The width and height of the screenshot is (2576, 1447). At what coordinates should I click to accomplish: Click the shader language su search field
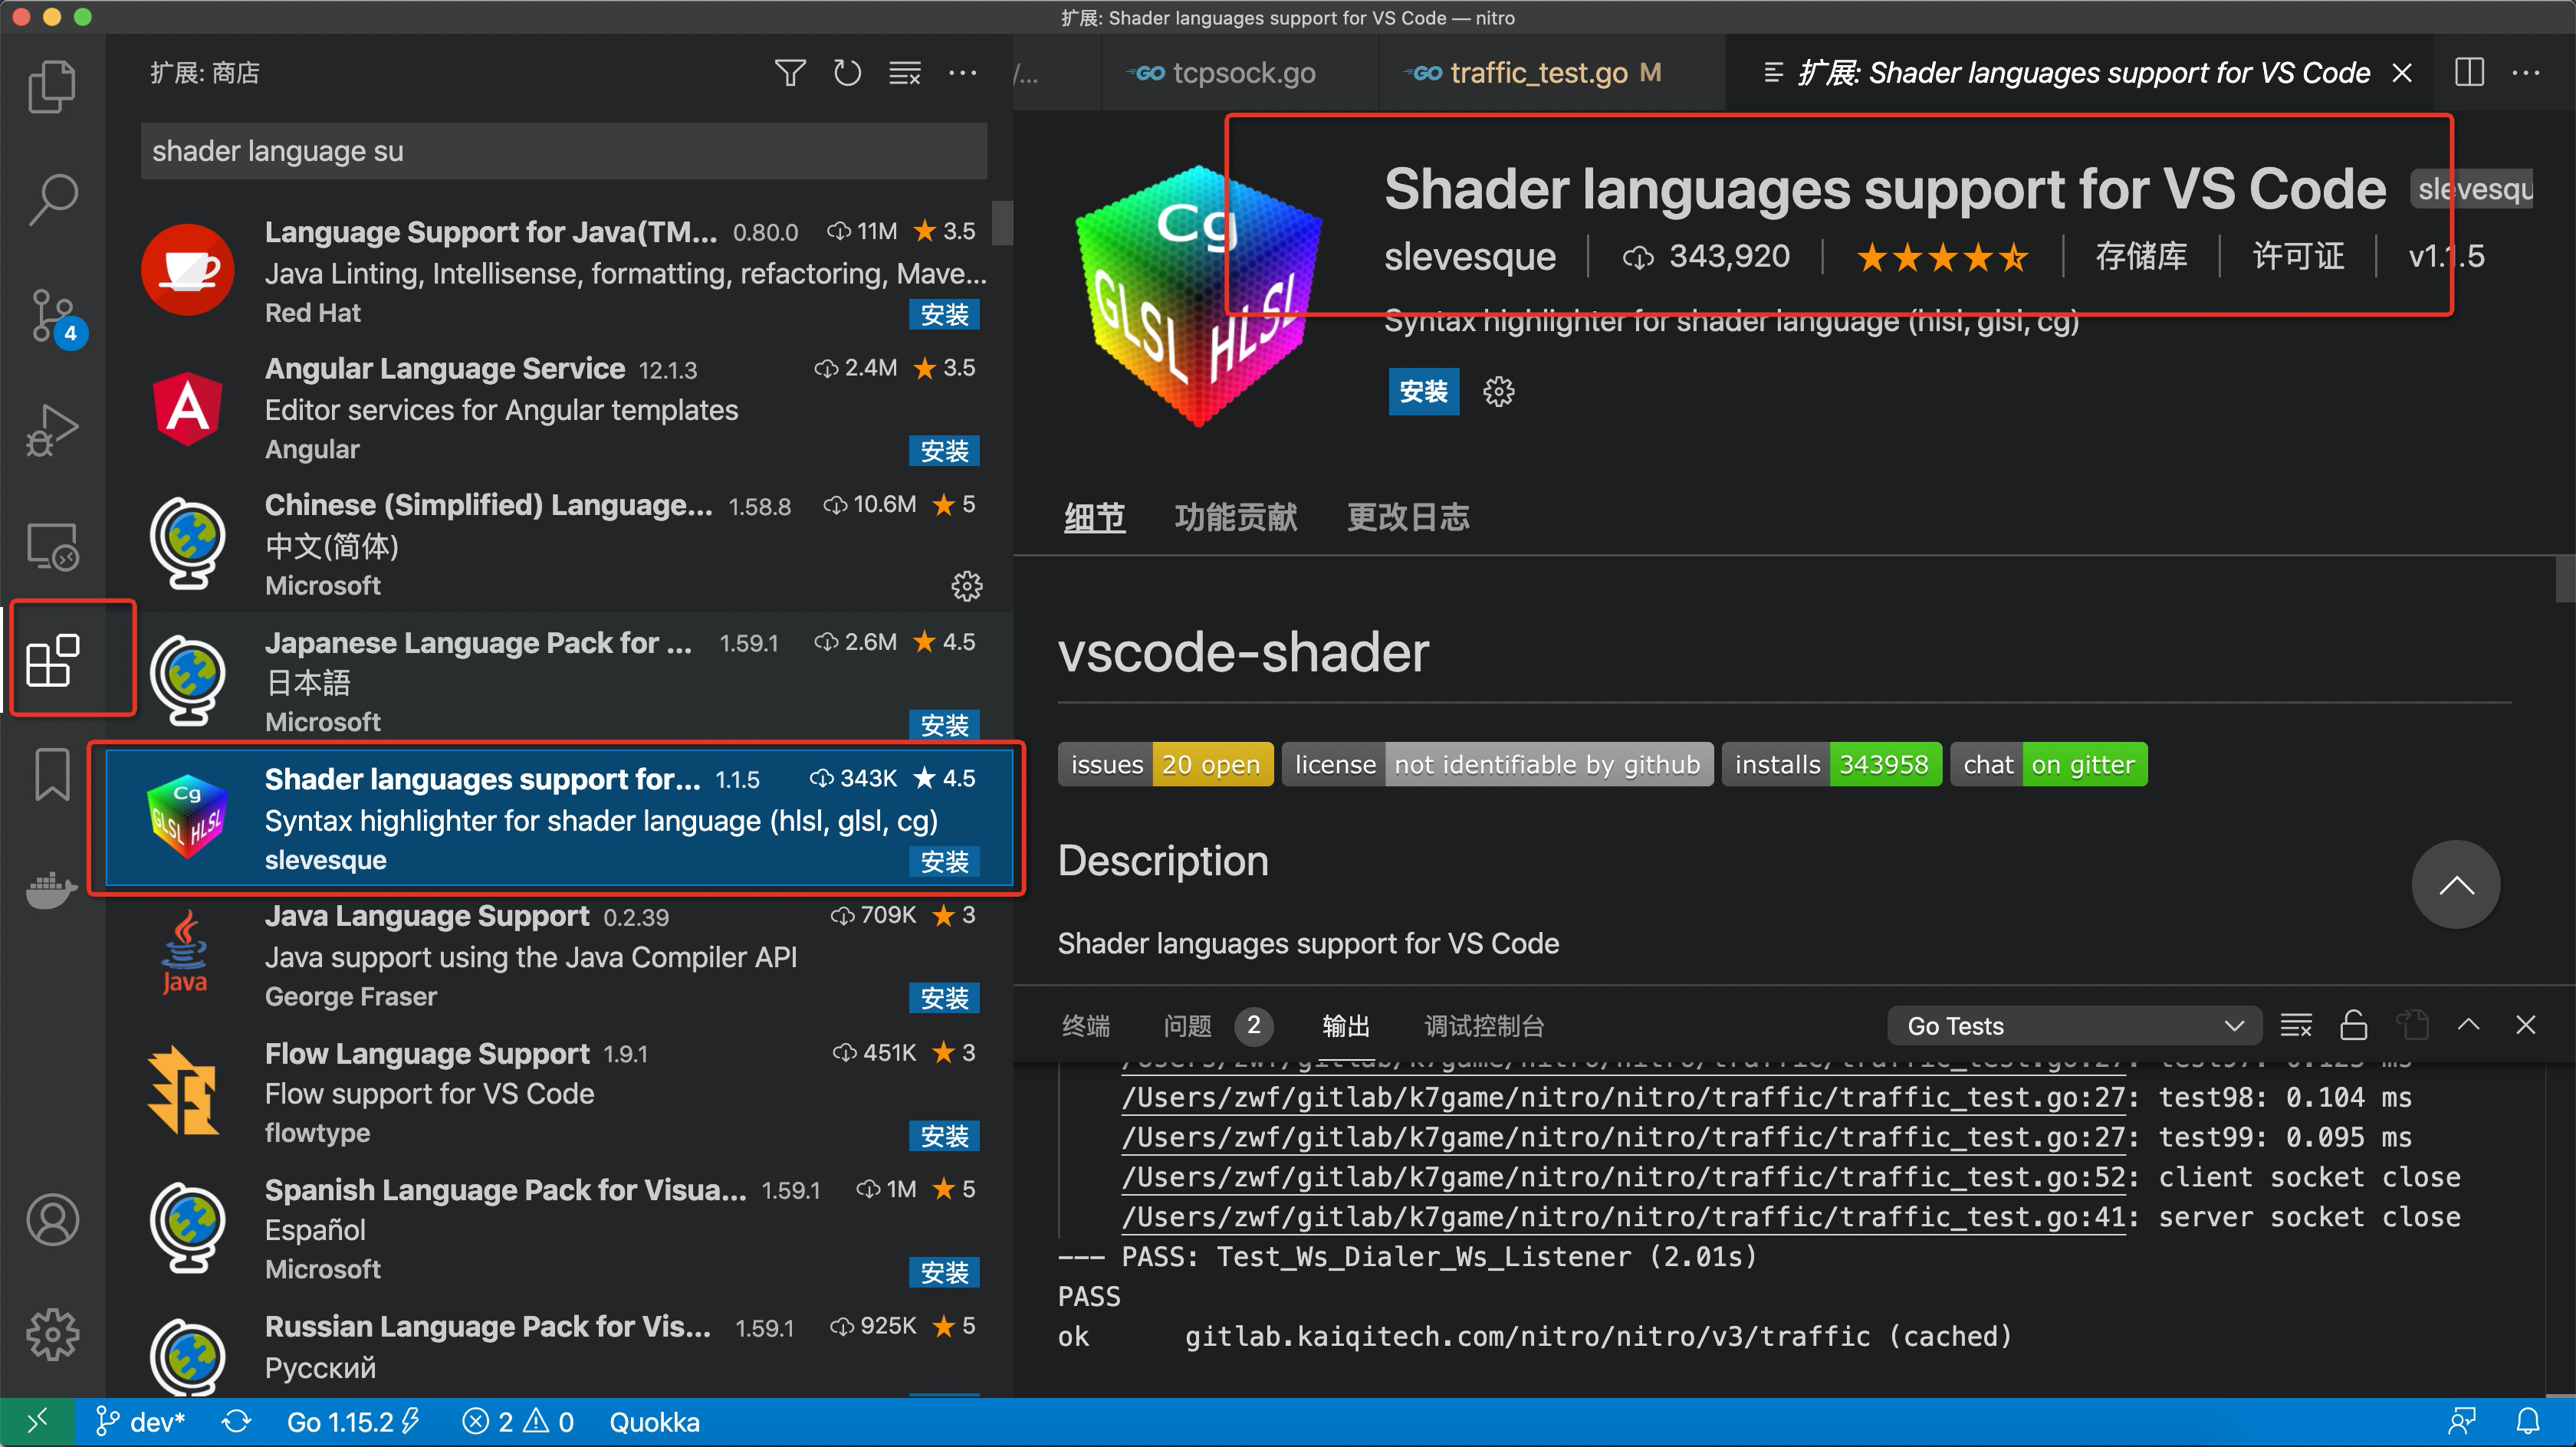[563, 151]
